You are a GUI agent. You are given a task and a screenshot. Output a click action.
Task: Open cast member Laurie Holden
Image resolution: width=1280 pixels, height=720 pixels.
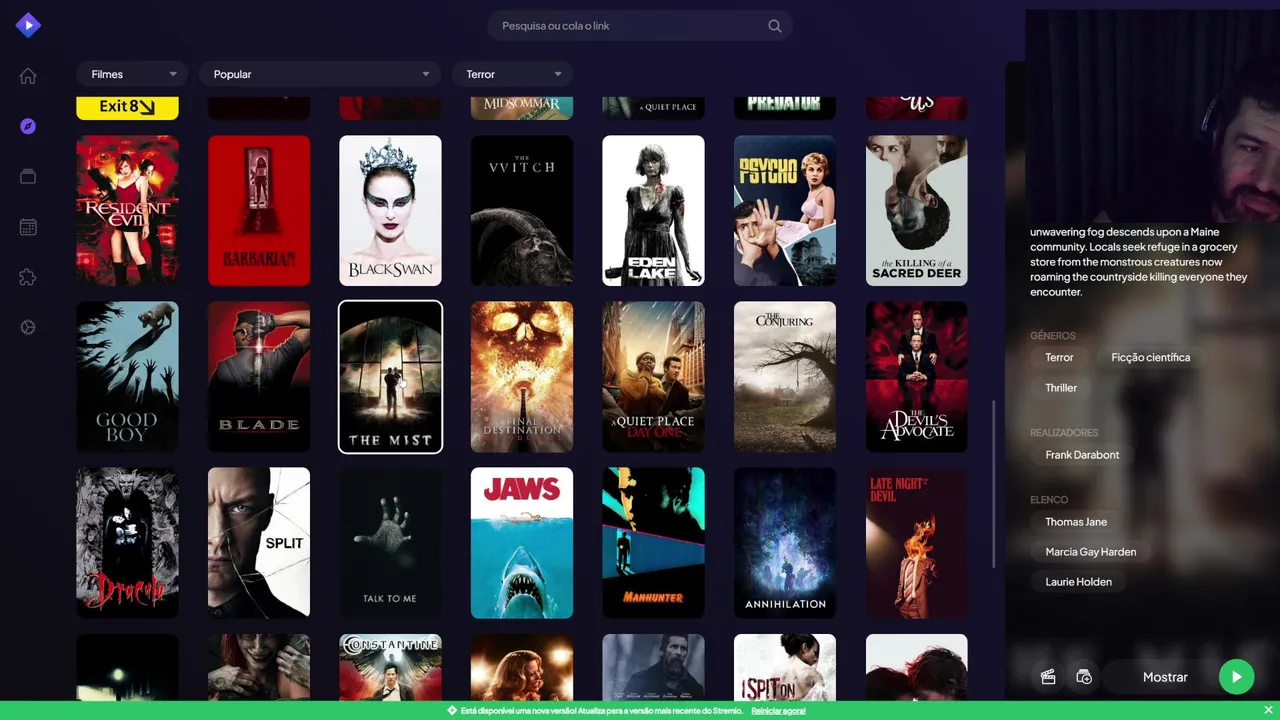(1078, 582)
